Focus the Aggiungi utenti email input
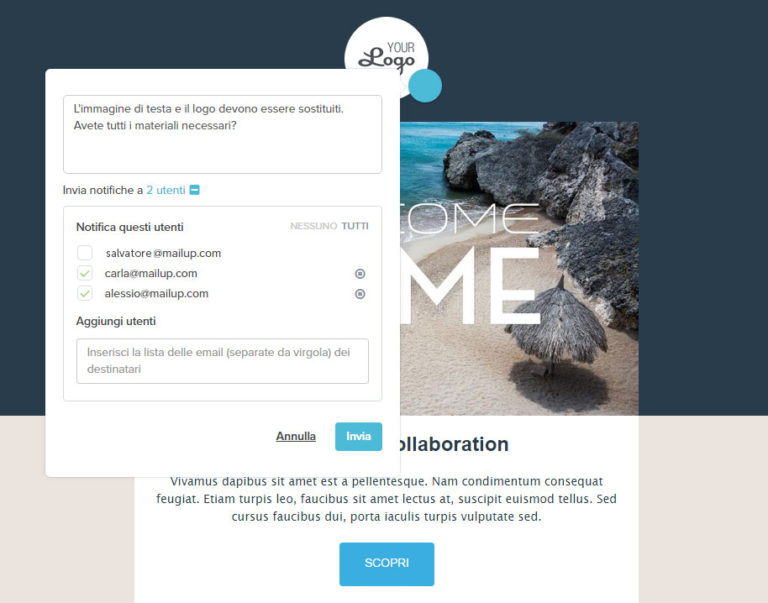 222,361
